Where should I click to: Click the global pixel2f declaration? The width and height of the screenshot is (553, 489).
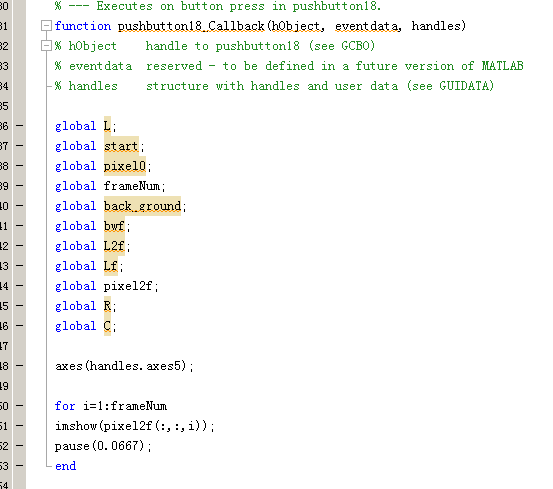click(x=107, y=286)
